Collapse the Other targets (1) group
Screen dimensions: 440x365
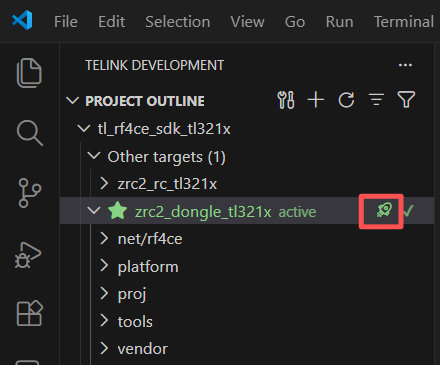click(x=94, y=156)
